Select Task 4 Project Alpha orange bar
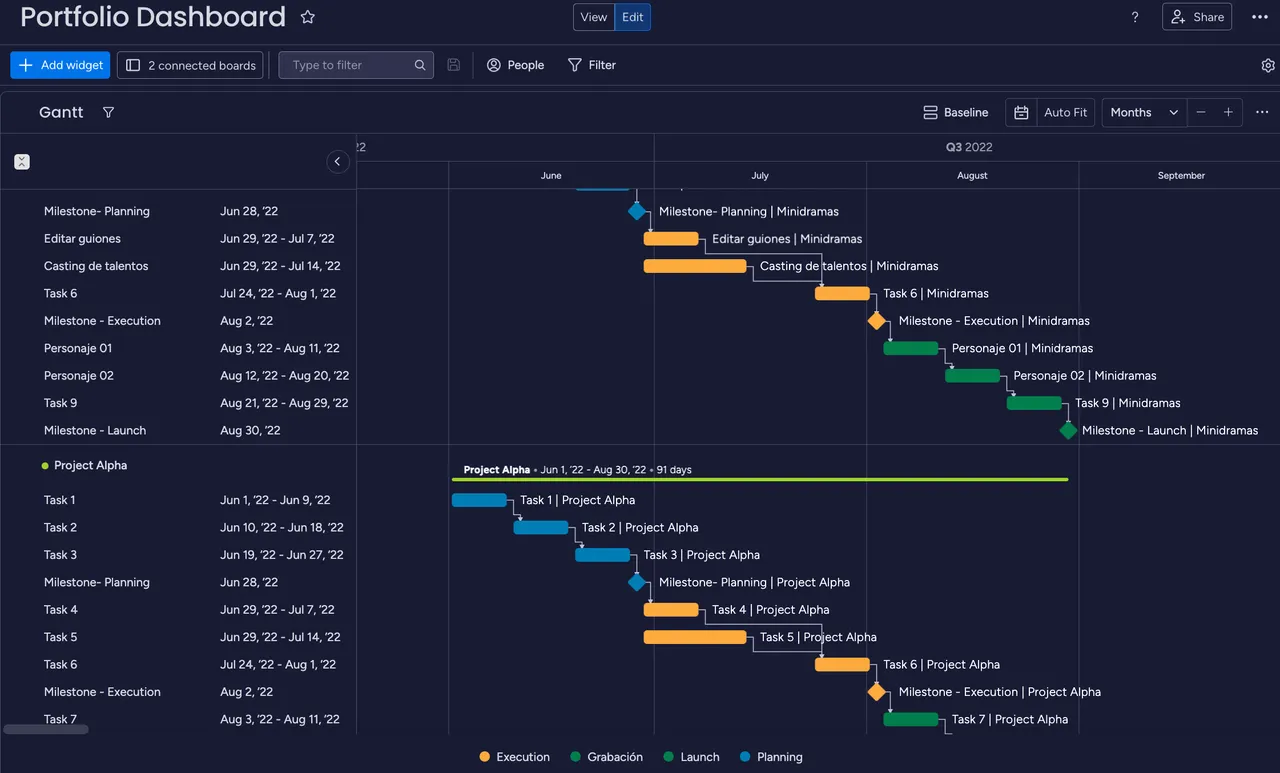 pyautogui.click(x=671, y=609)
